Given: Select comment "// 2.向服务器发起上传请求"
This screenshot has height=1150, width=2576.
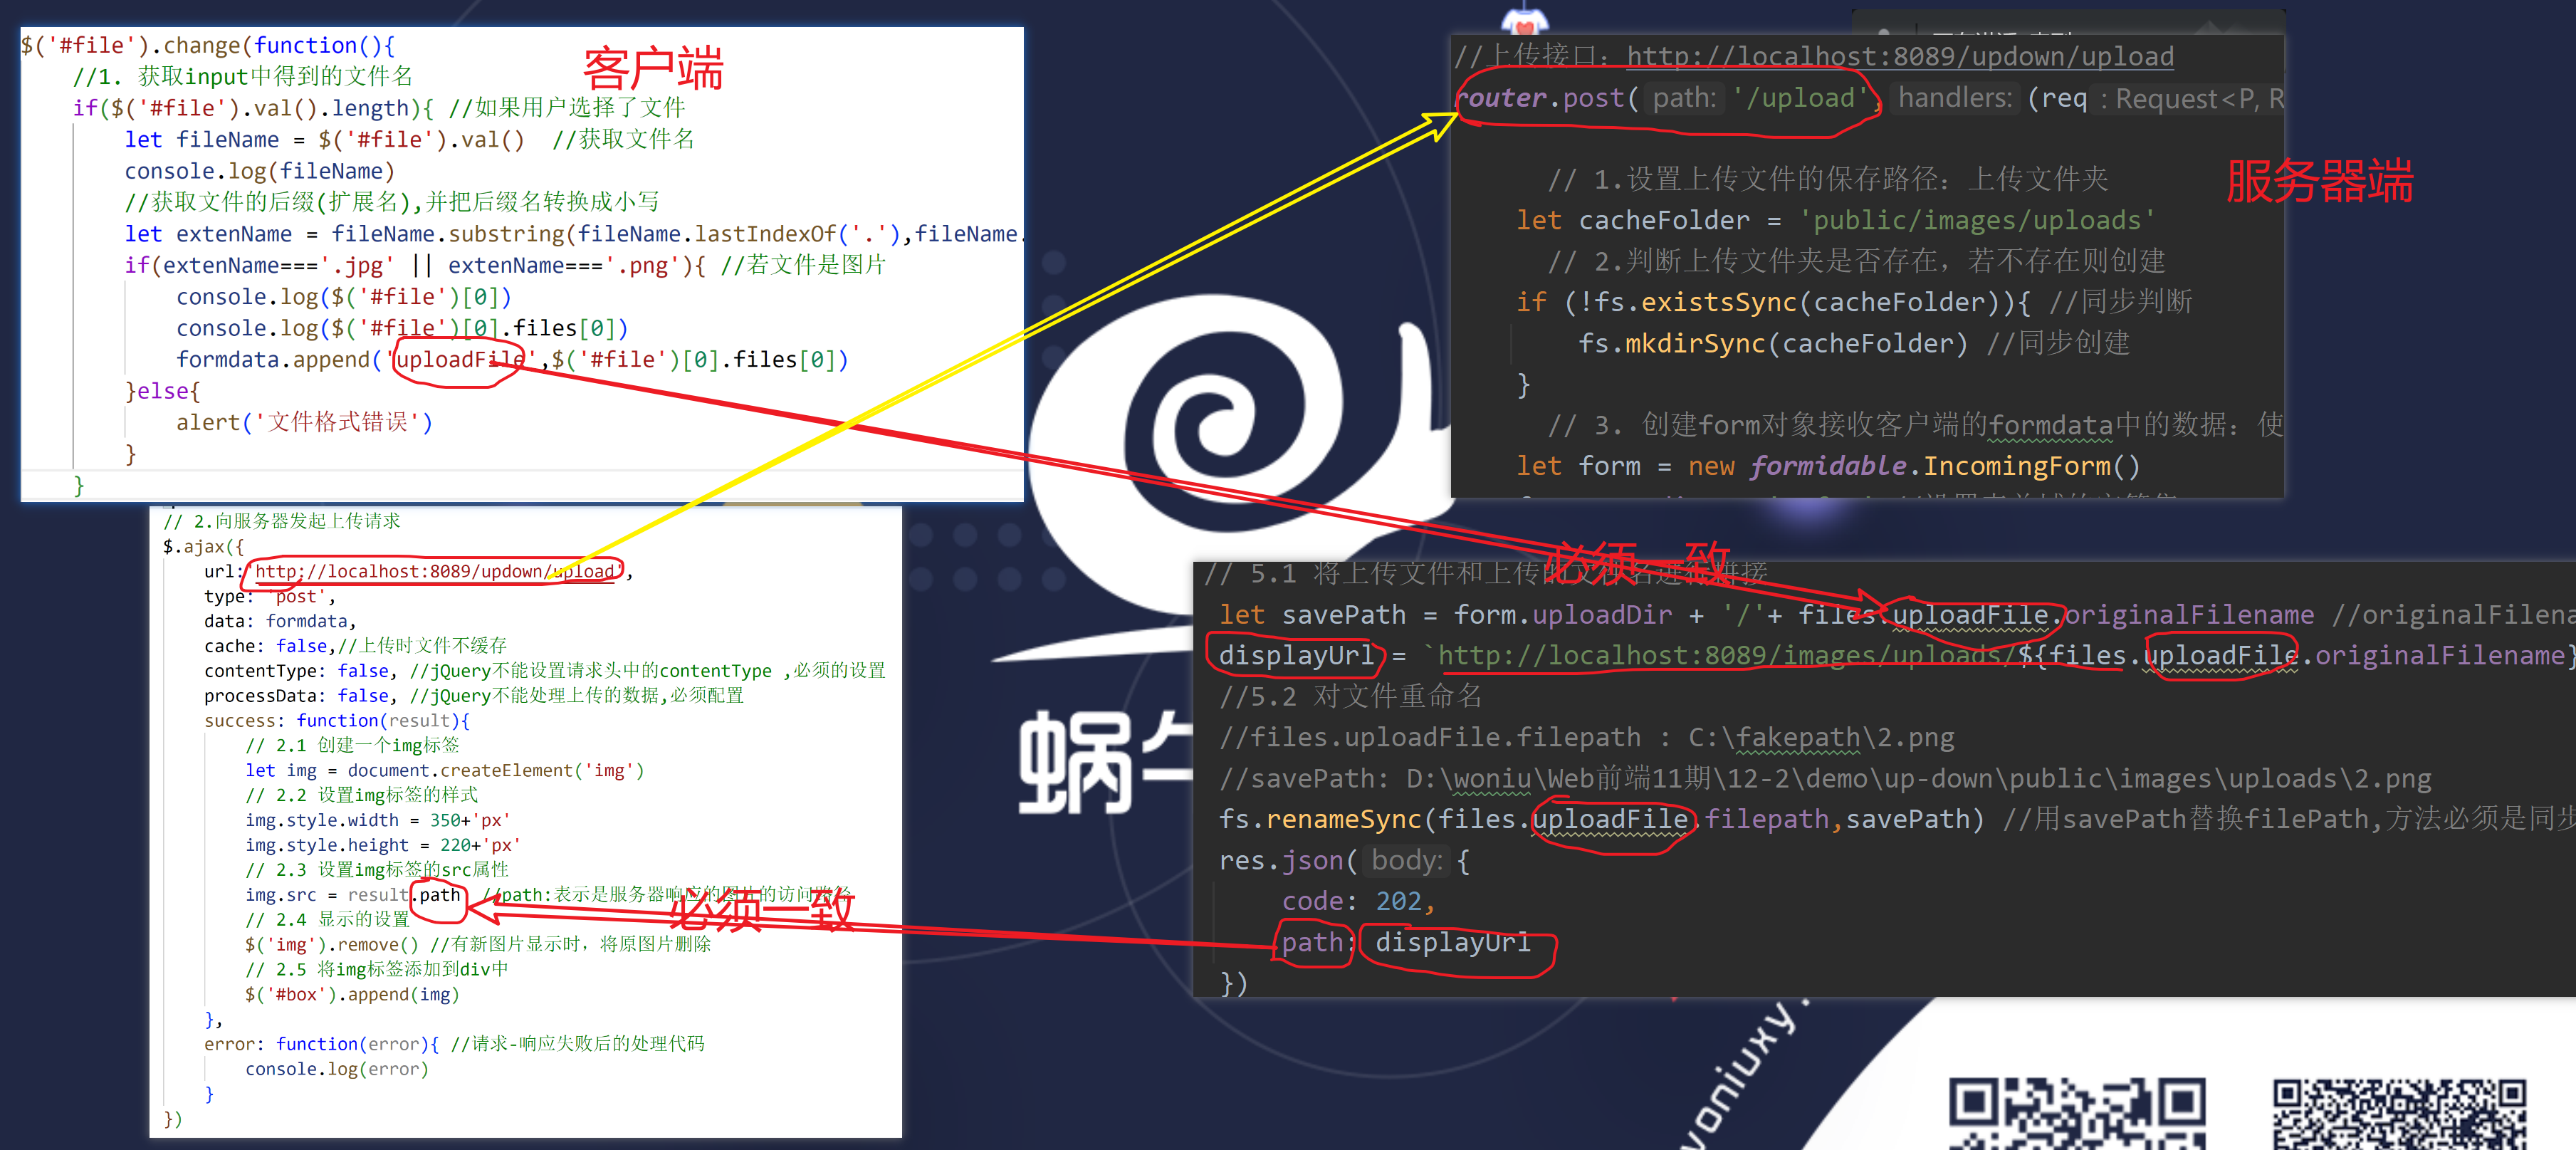Looking at the screenshot, I should click(281, 521).
